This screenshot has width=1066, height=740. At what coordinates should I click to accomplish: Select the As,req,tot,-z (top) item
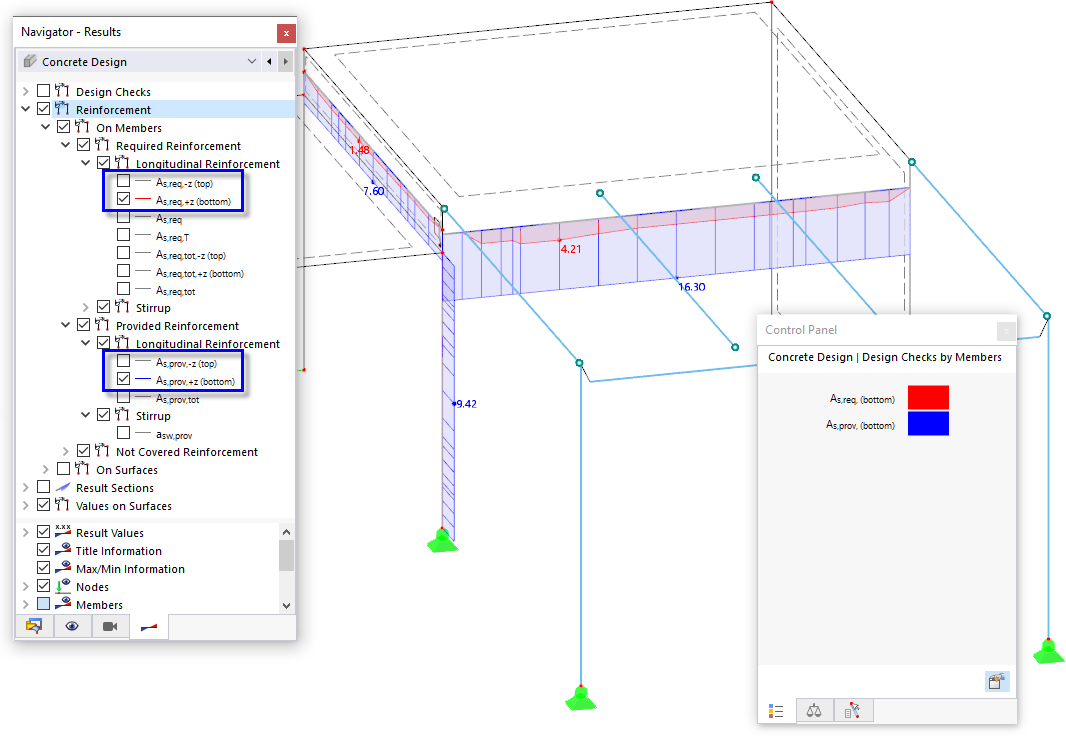(x=190, y=255)
